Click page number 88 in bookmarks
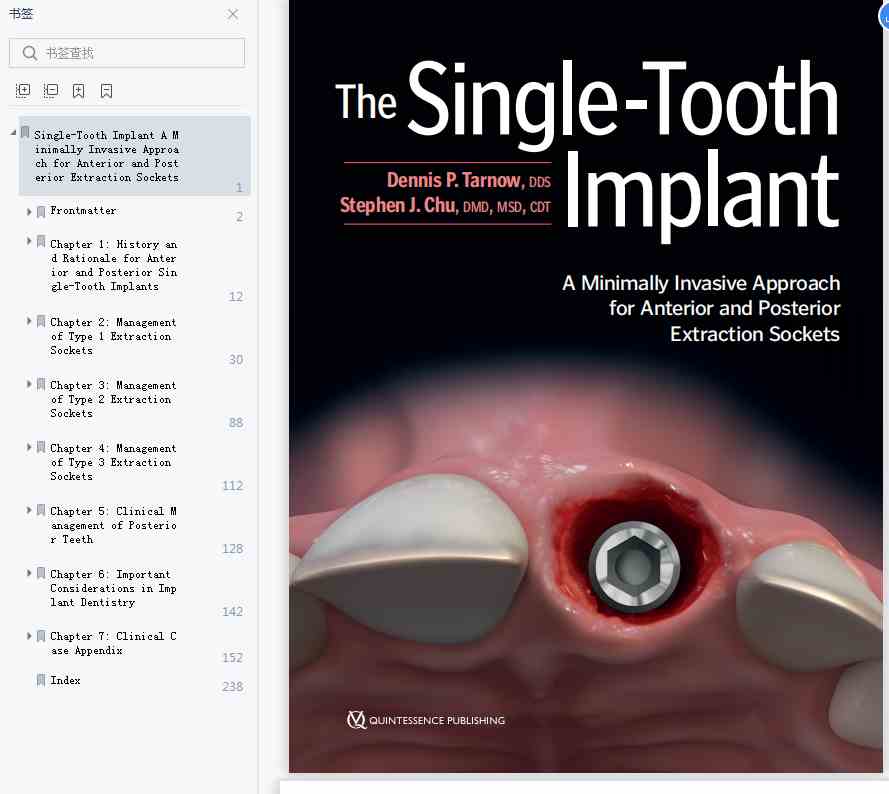 coord(236,423)
